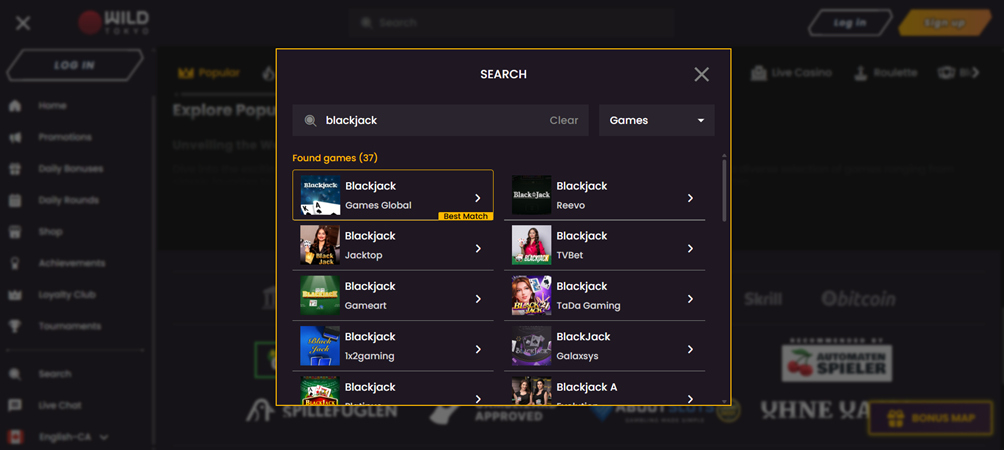The image size is (1004, 450).
Task: Open Promotions in sidebar
Action: (x=65, y=137)
